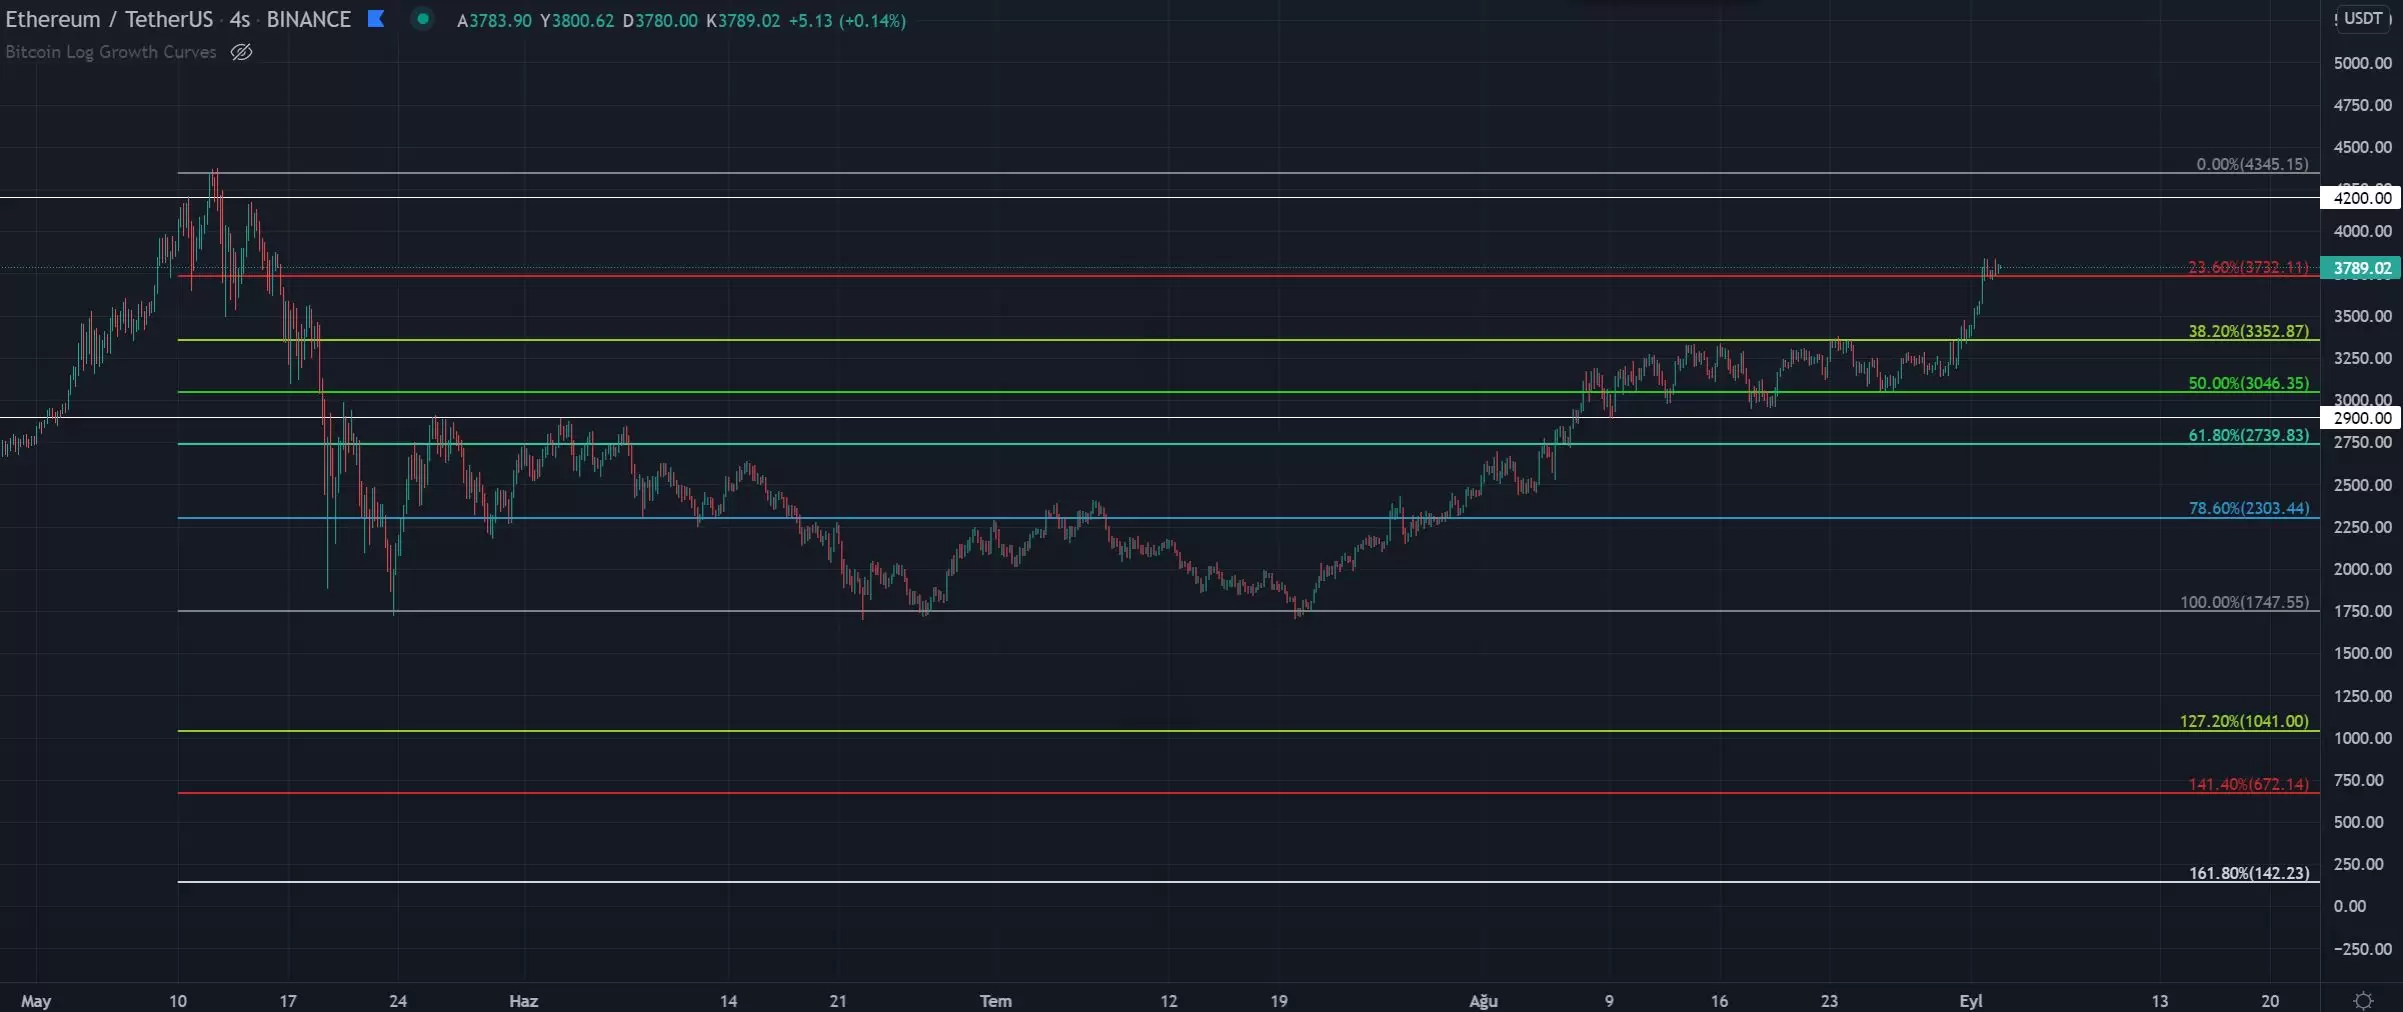
Task: Click the Eyl month marker on time axis
Action: pyautogui.click(x=1970, y=1001)
